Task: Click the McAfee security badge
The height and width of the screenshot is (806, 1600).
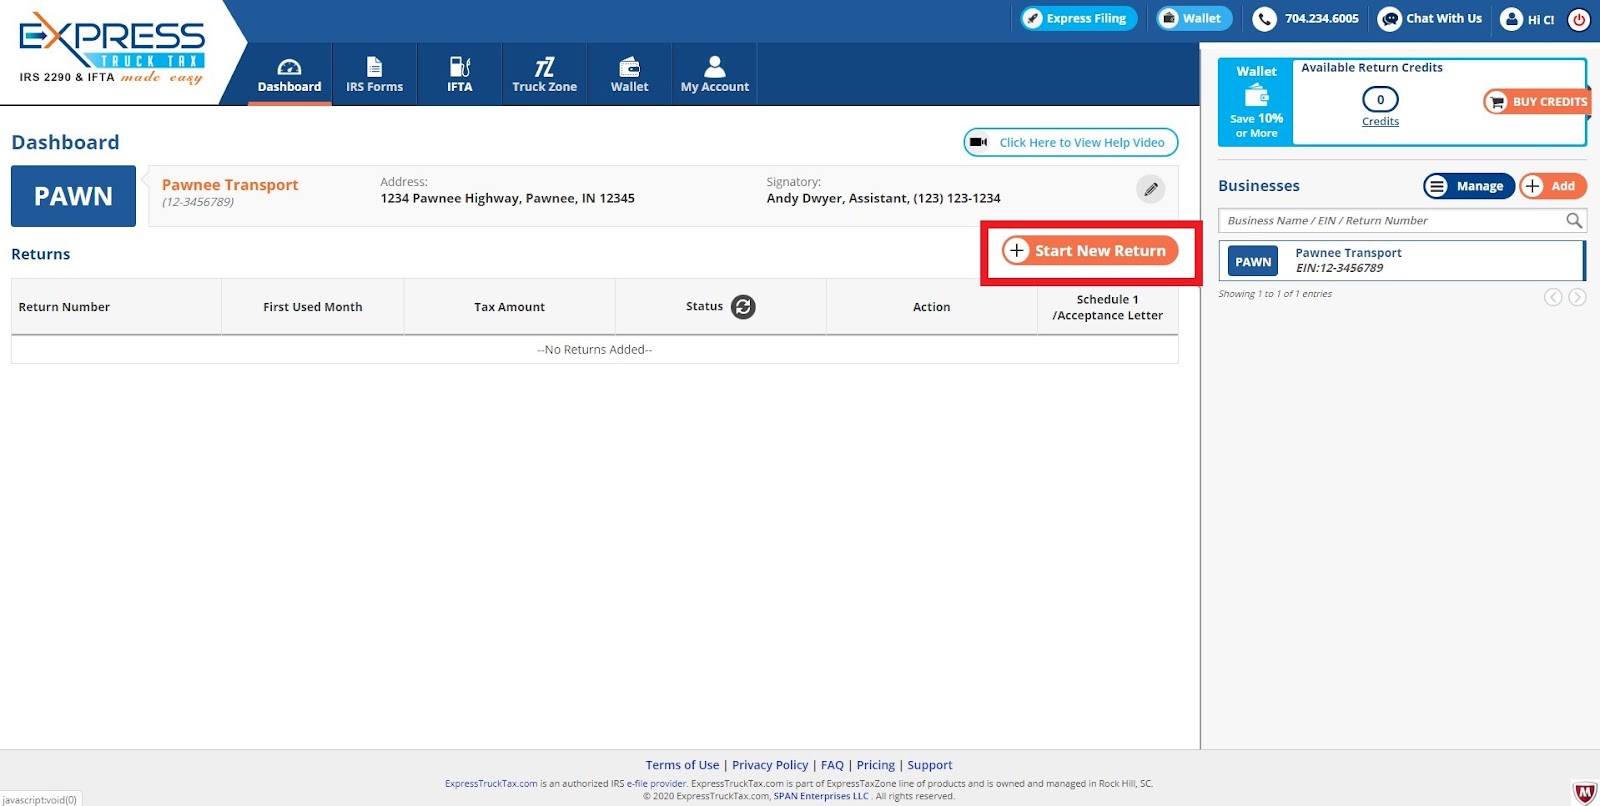Action: pyautogui.click(x=1585, y=793)
